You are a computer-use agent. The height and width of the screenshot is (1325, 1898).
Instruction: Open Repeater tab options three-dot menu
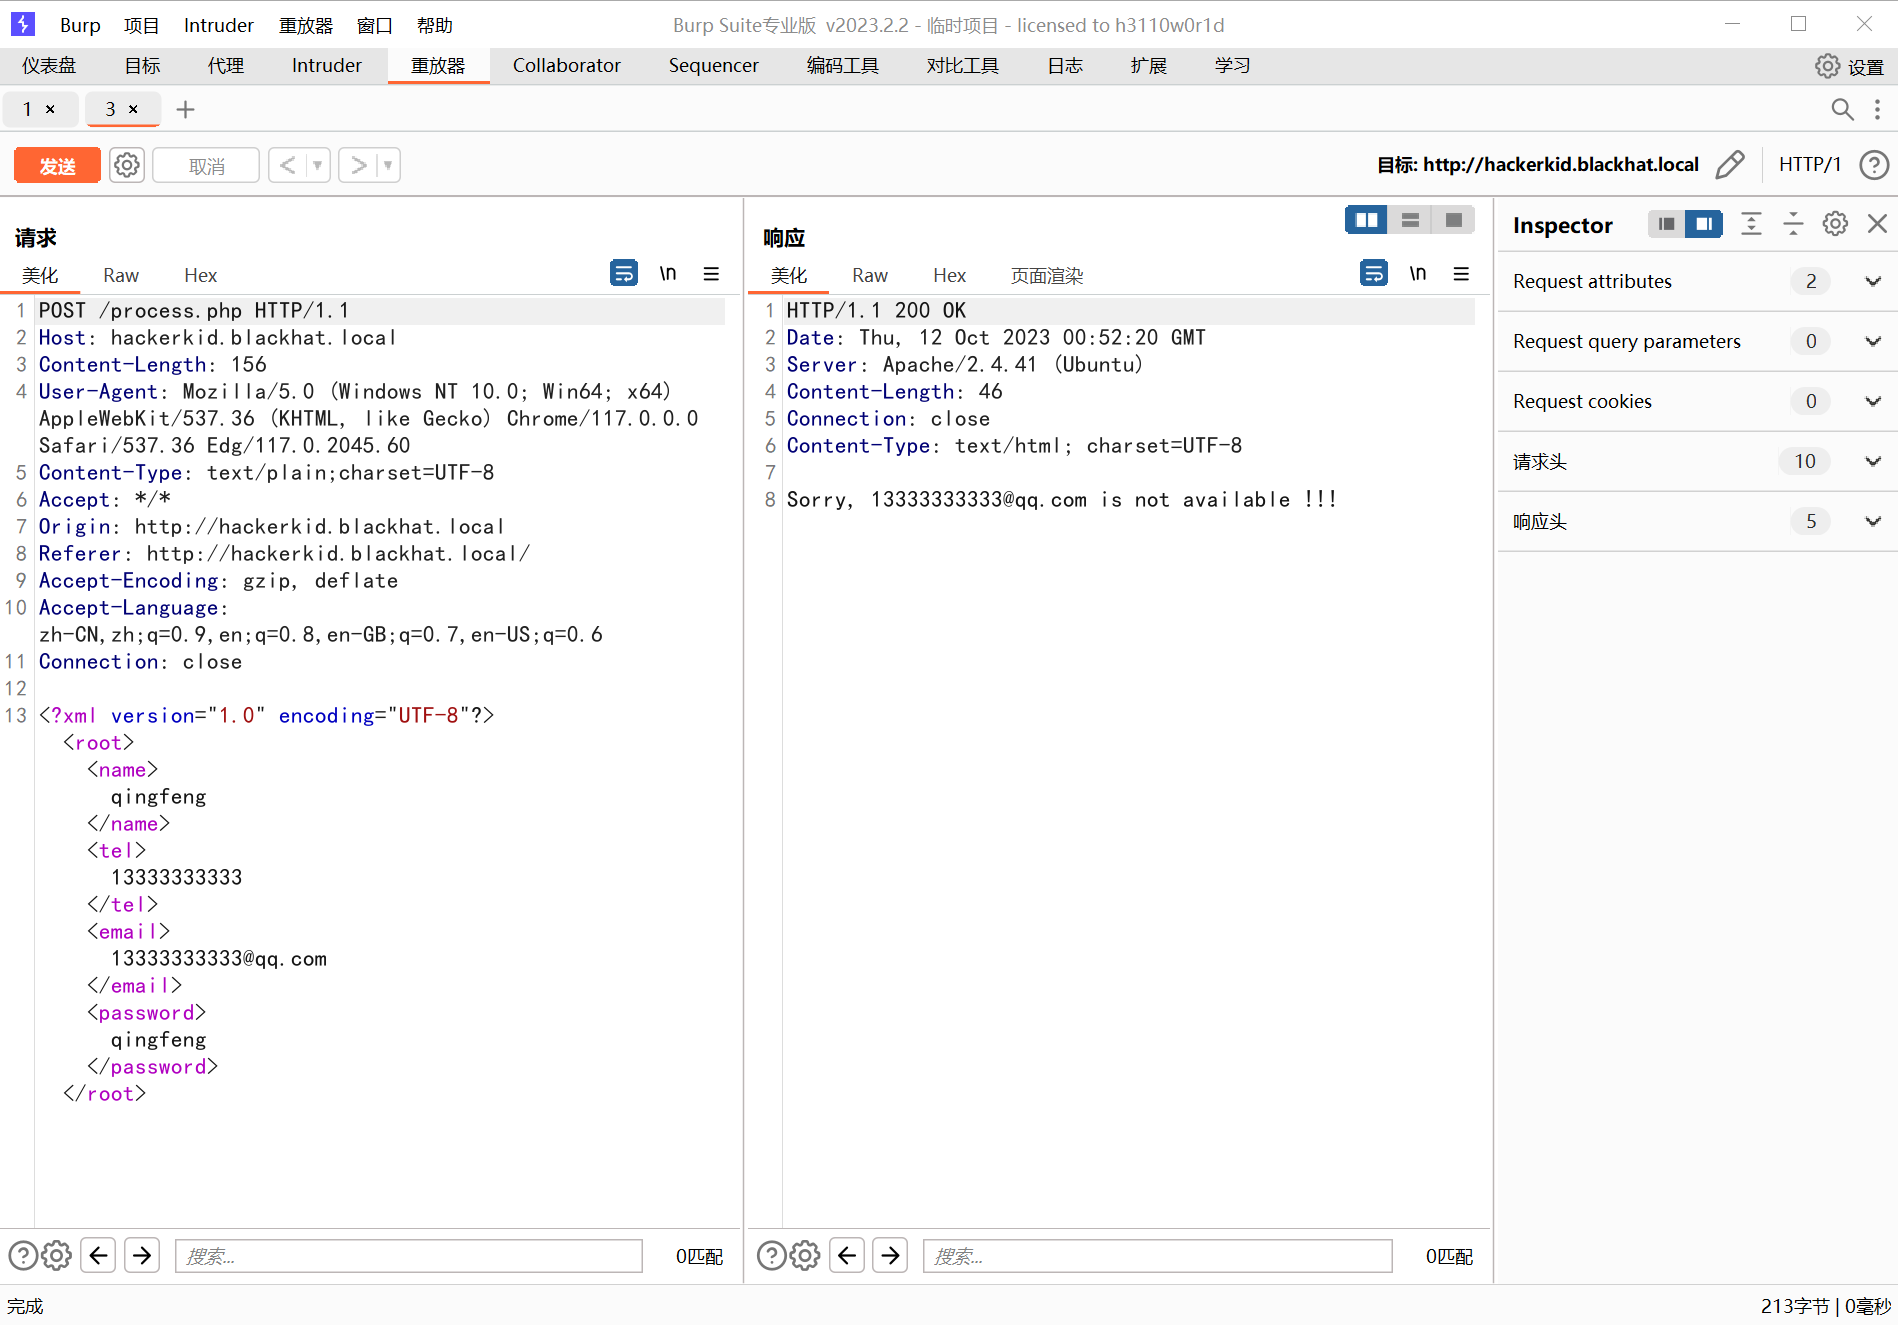point(1877,109)
